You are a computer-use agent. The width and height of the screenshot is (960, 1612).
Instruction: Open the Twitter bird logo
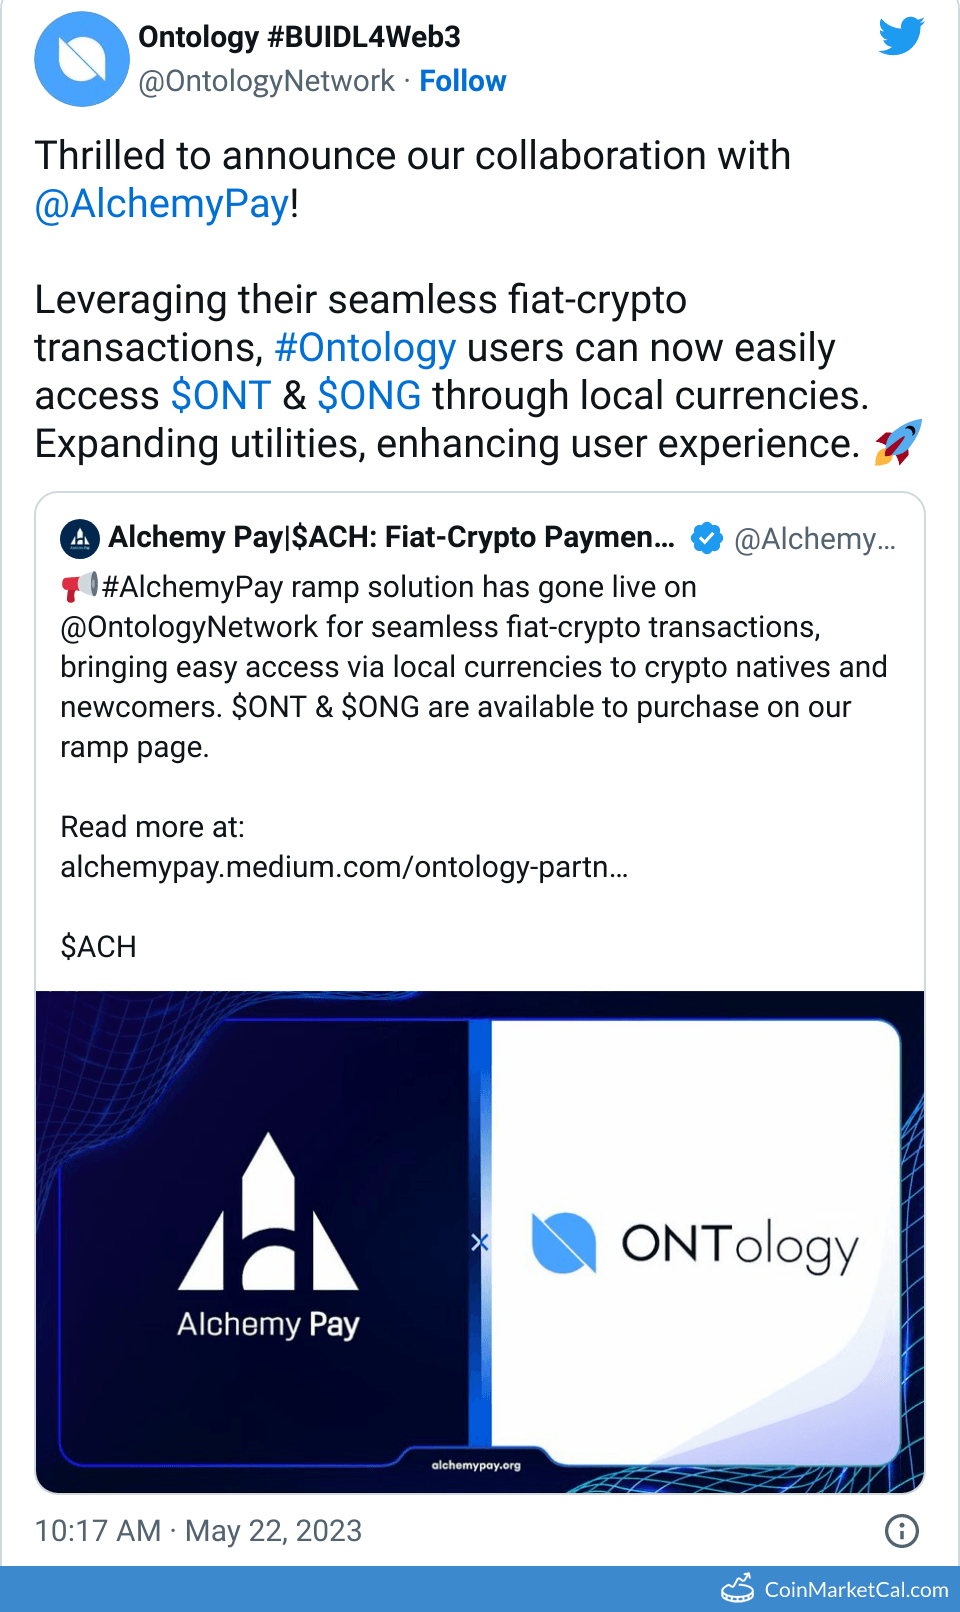[900, 37]
